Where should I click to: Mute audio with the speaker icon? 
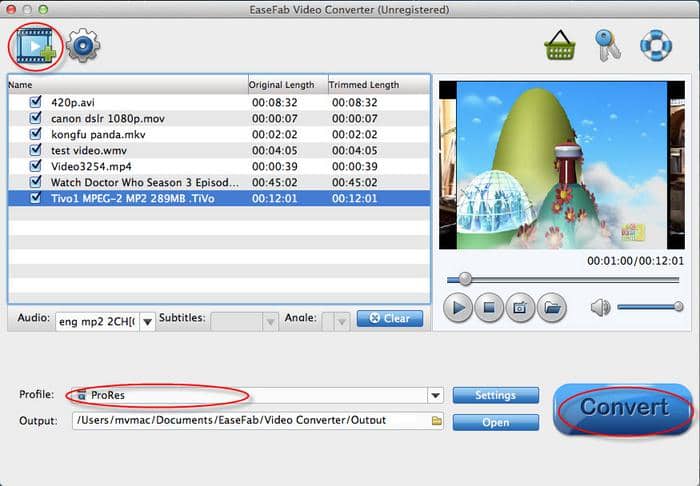point(600,307)
